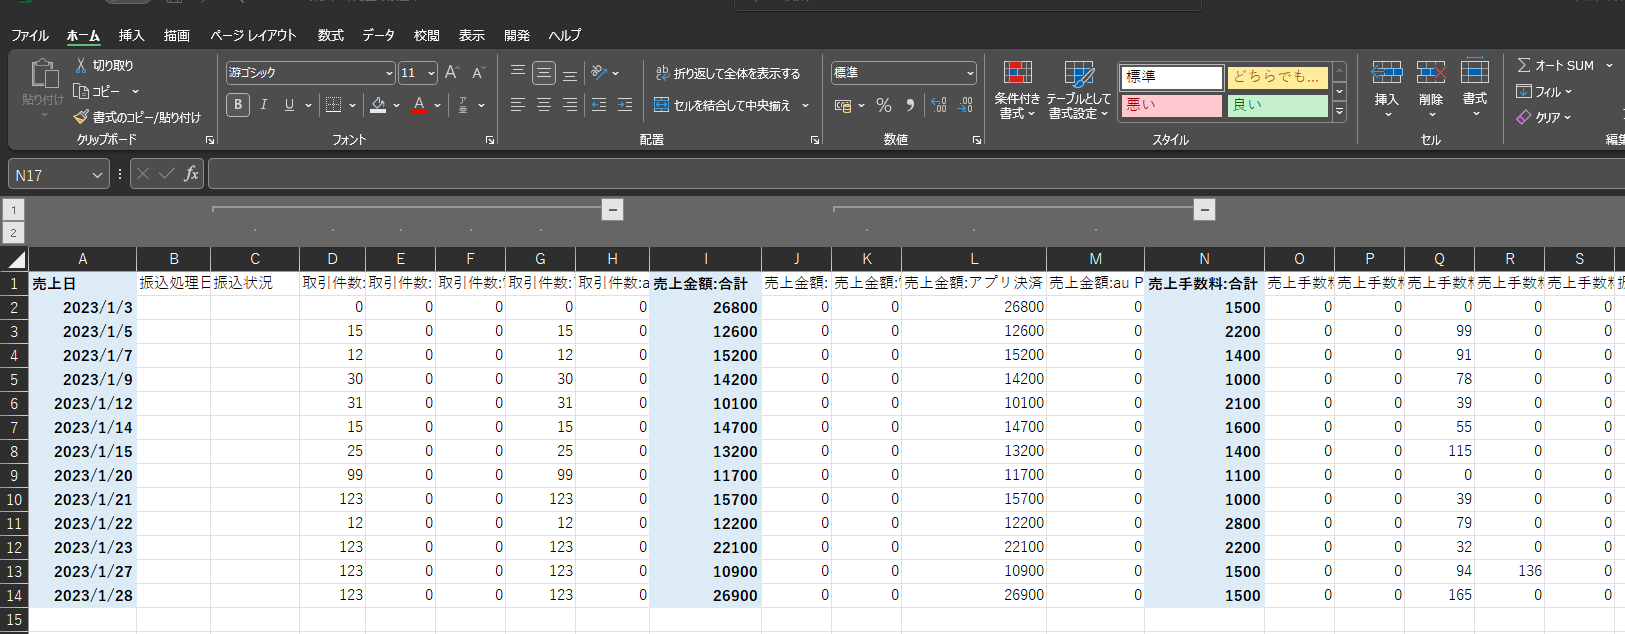Open the number format dropdown 標準
This screenshot has width=1625, height=634.
[969, 73]
